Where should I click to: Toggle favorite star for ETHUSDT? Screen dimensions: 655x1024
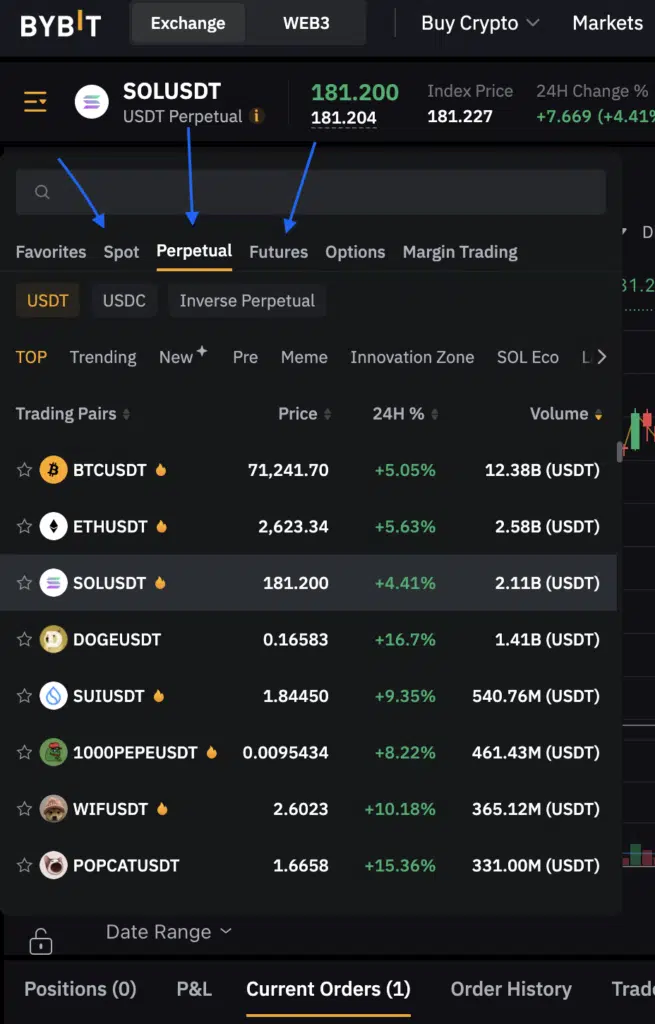point(24,526)
